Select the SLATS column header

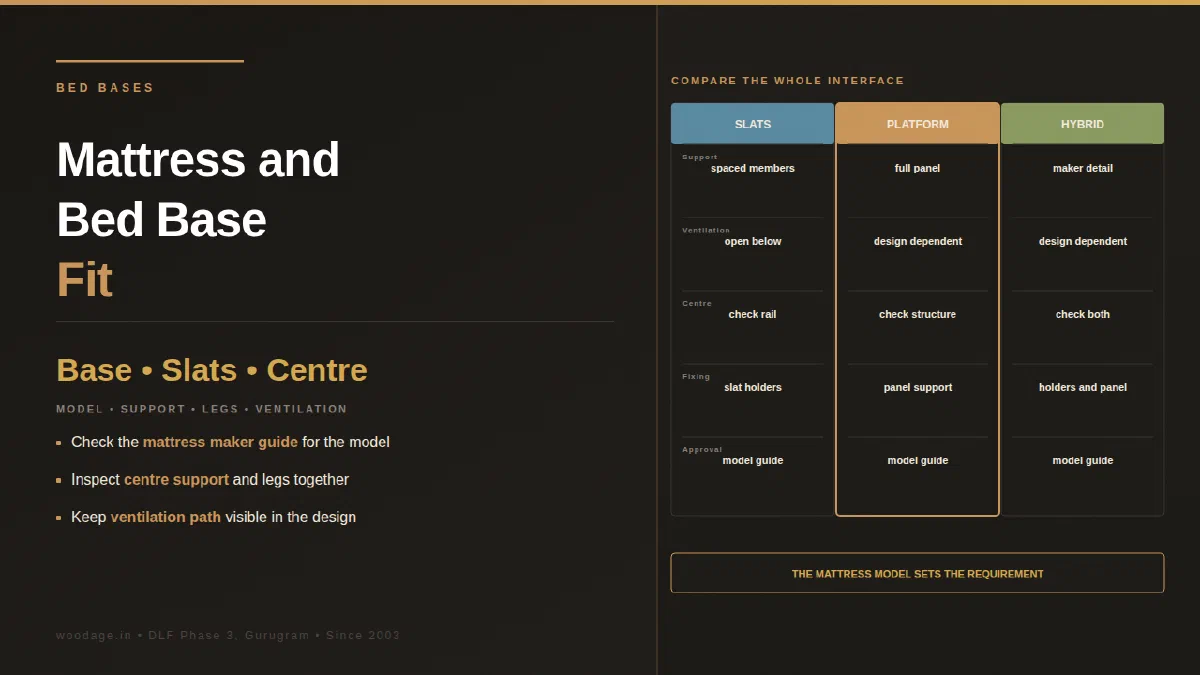pyautogui.click(x=752, y=124)
